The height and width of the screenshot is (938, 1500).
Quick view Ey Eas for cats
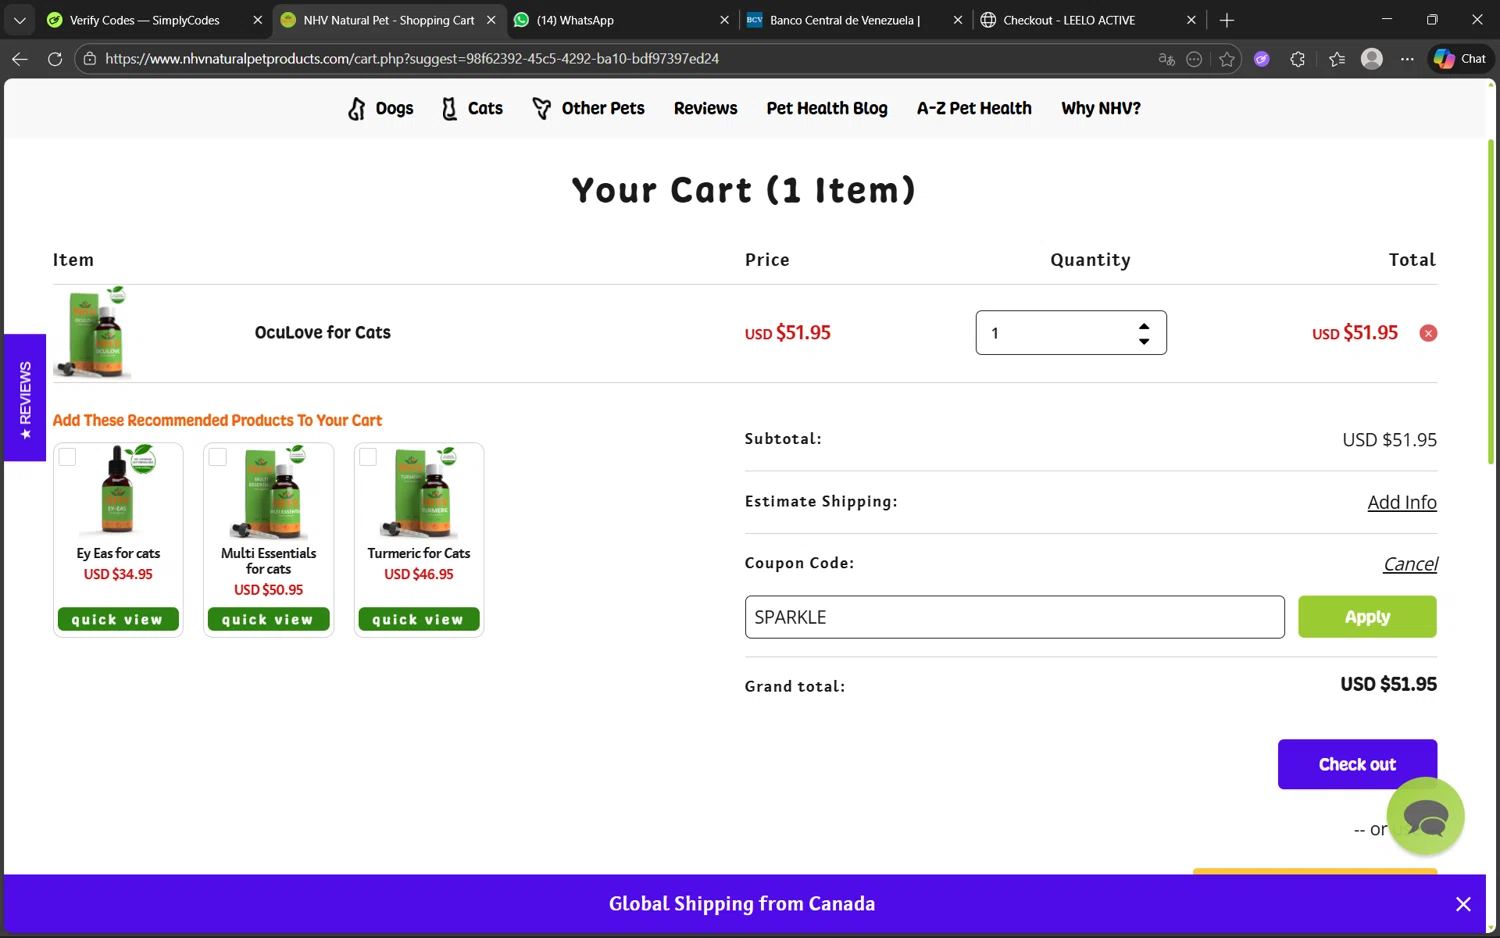pyautogui.click(x=118, y=619)
